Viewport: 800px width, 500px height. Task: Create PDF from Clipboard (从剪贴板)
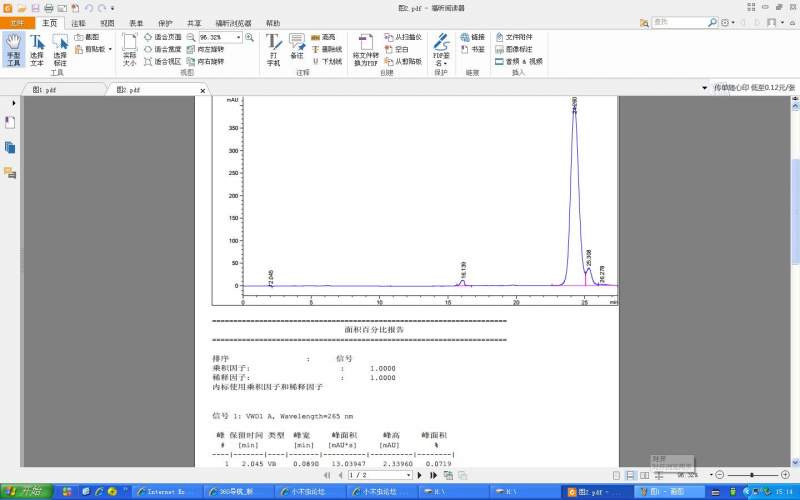403,62
